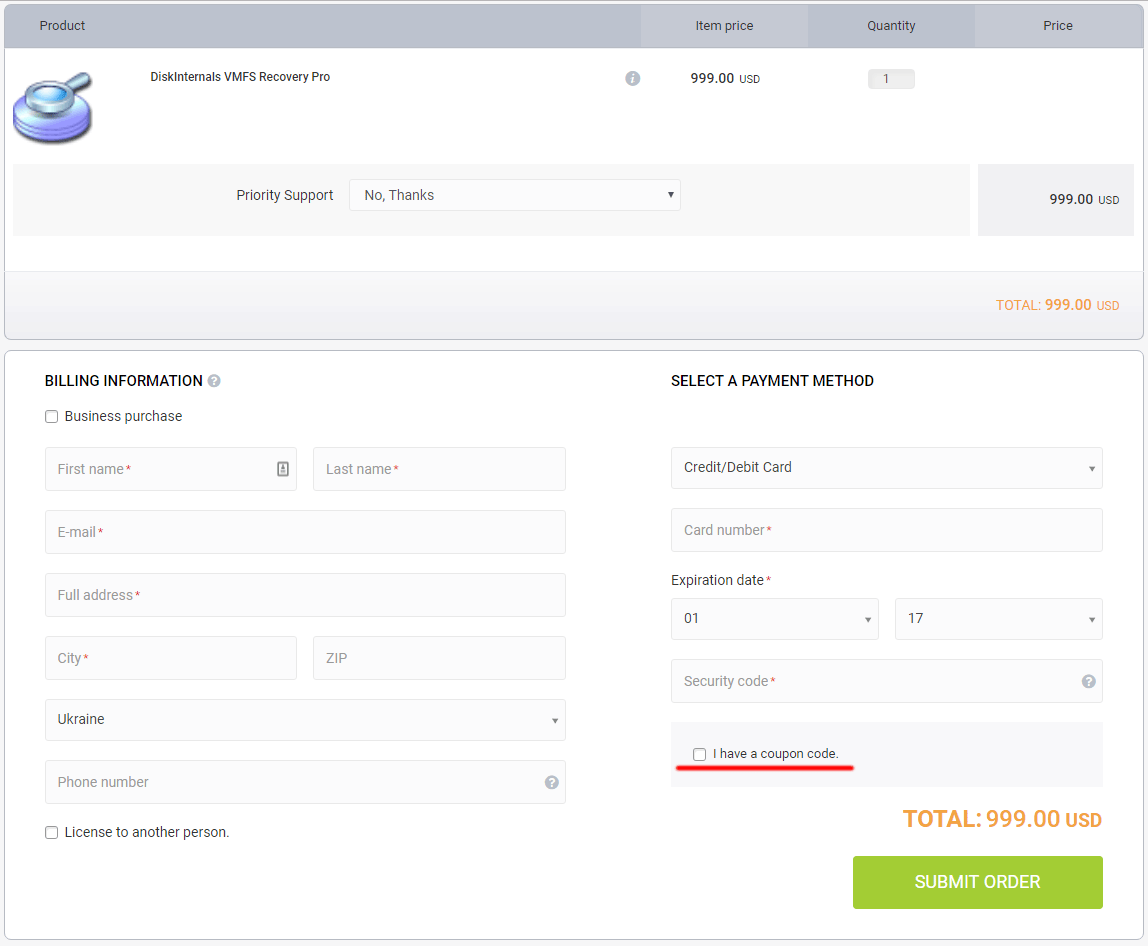Enable License to another person checkbox
Image resolution: width=1148 pixels, height=946 pixels.
[x=51, y=833]
